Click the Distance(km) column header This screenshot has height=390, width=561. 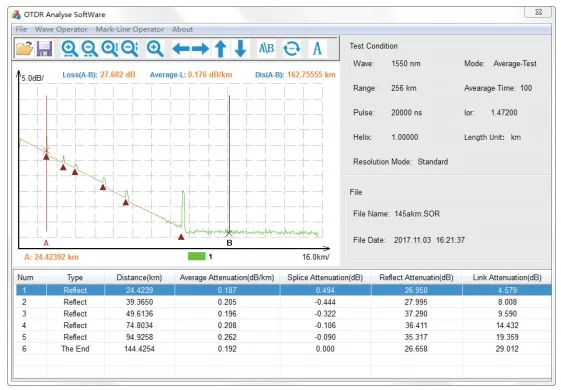(139, 278)
